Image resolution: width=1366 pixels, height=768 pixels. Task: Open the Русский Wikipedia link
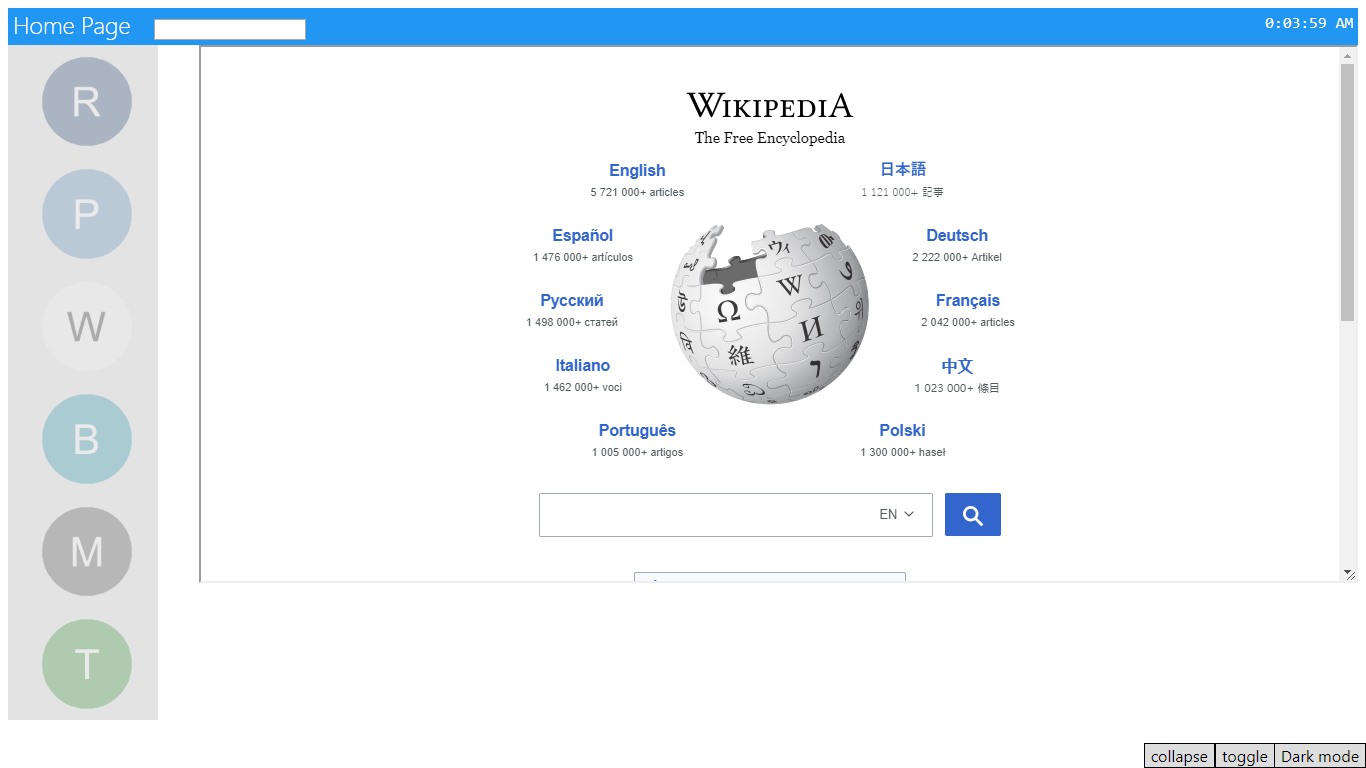(x=572, y=300)
